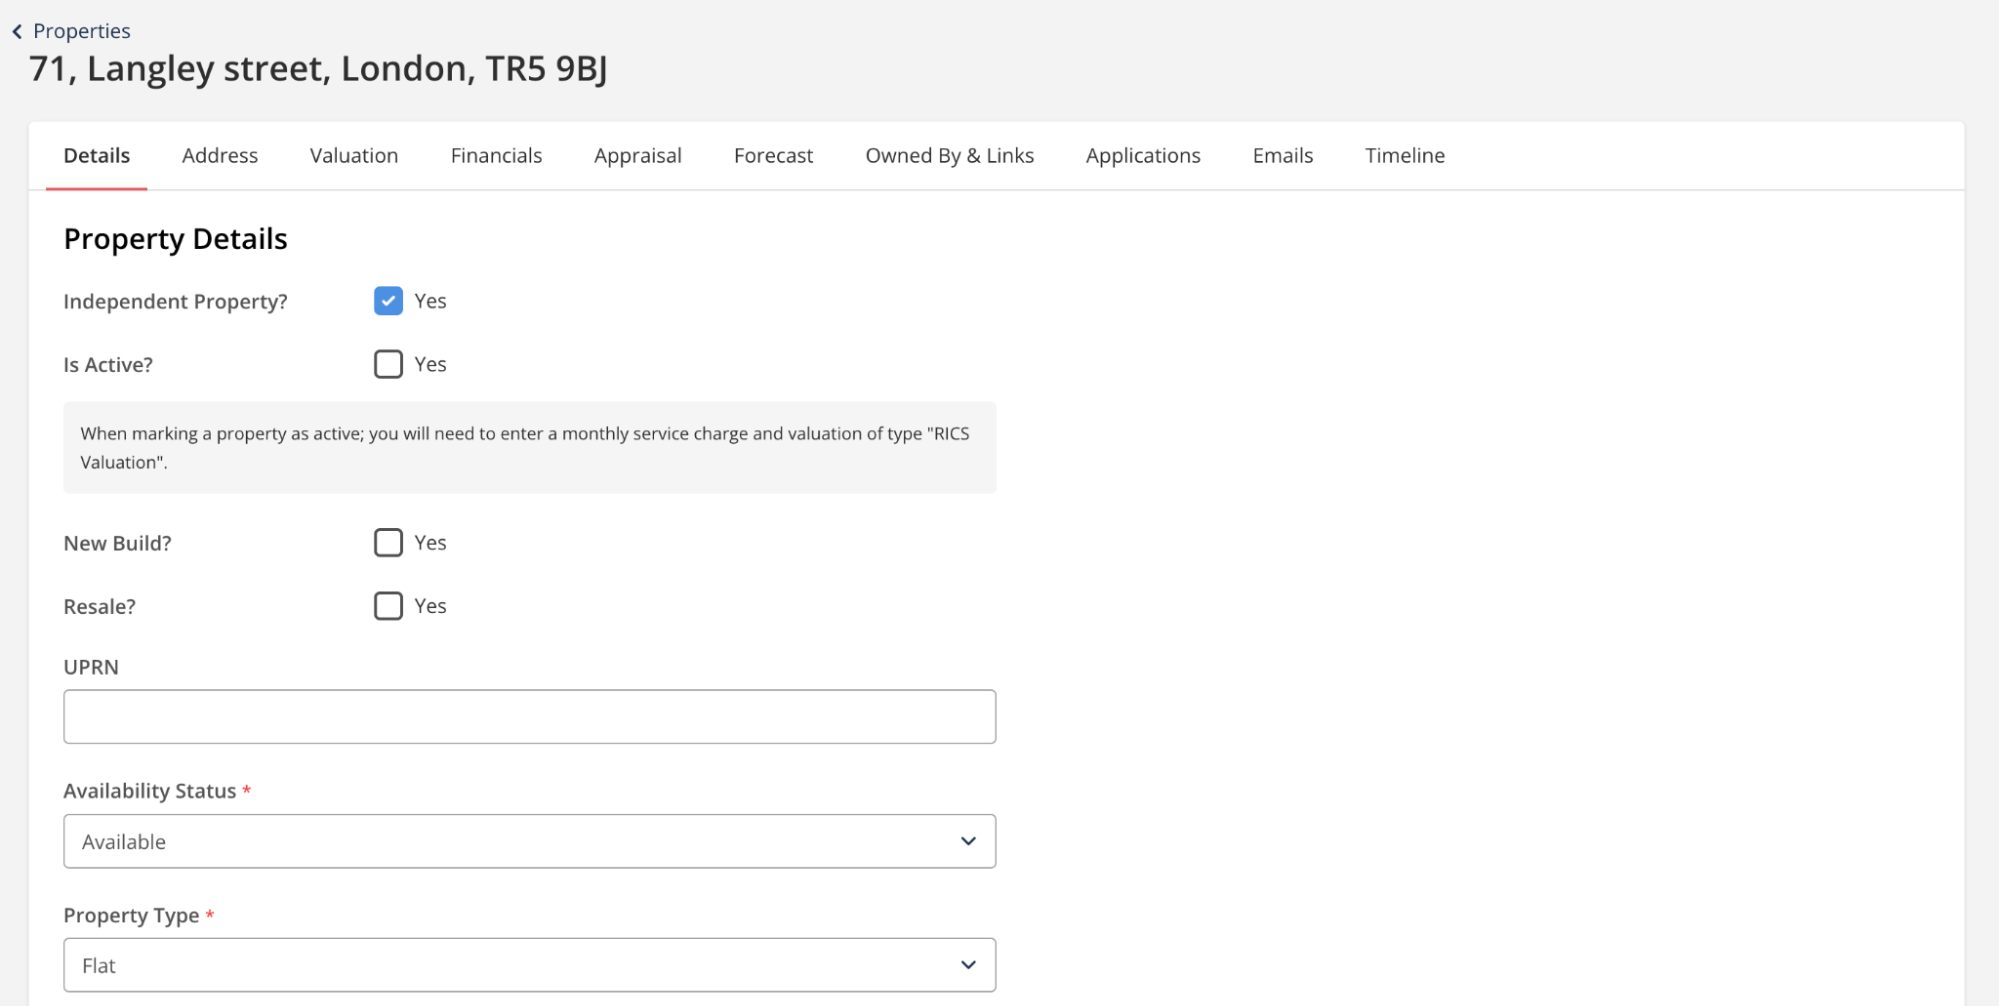Click the Property Type chevron arrow
The width and height of the screenshot is (1999, 1007).
pyautogui.click(x=968, y=965)
